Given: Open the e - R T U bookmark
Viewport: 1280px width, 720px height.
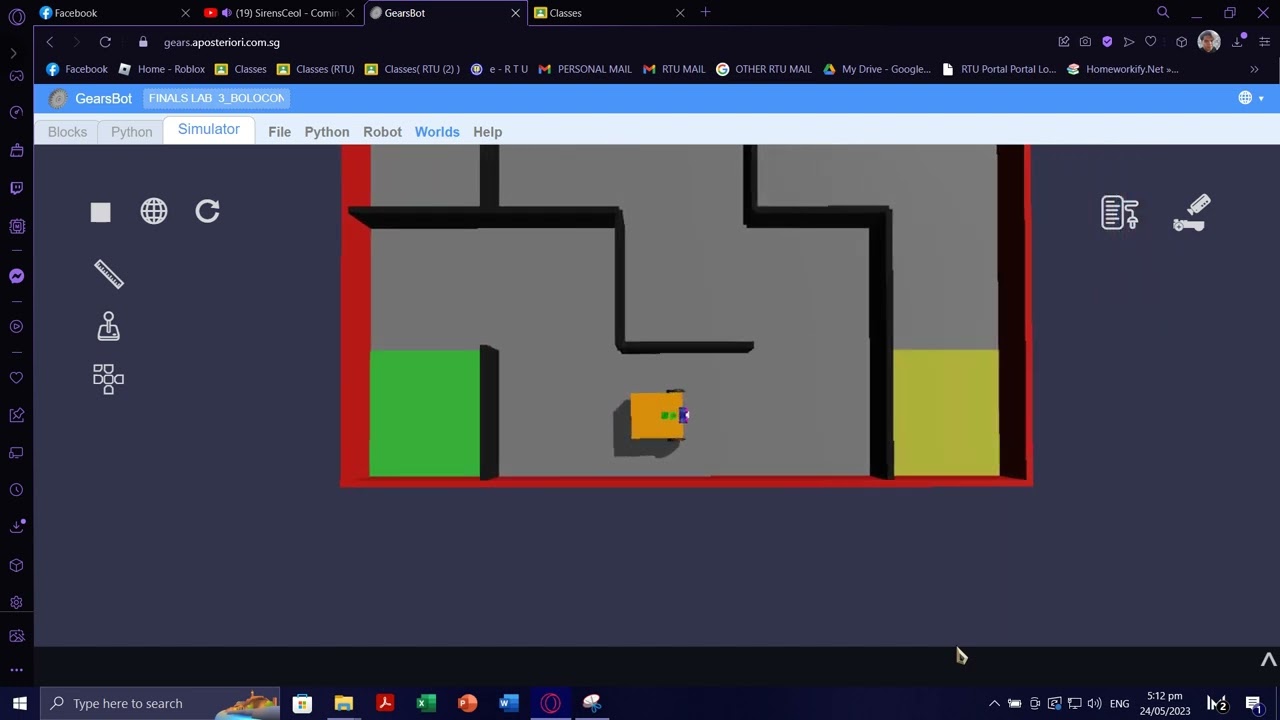Looking at the screenshot, I should [499, 69].
